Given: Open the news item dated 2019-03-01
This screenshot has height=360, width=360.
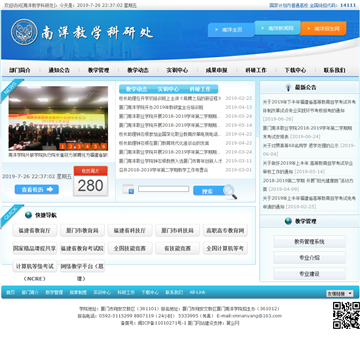Looking at the screenshot, I should coord(164,170).
